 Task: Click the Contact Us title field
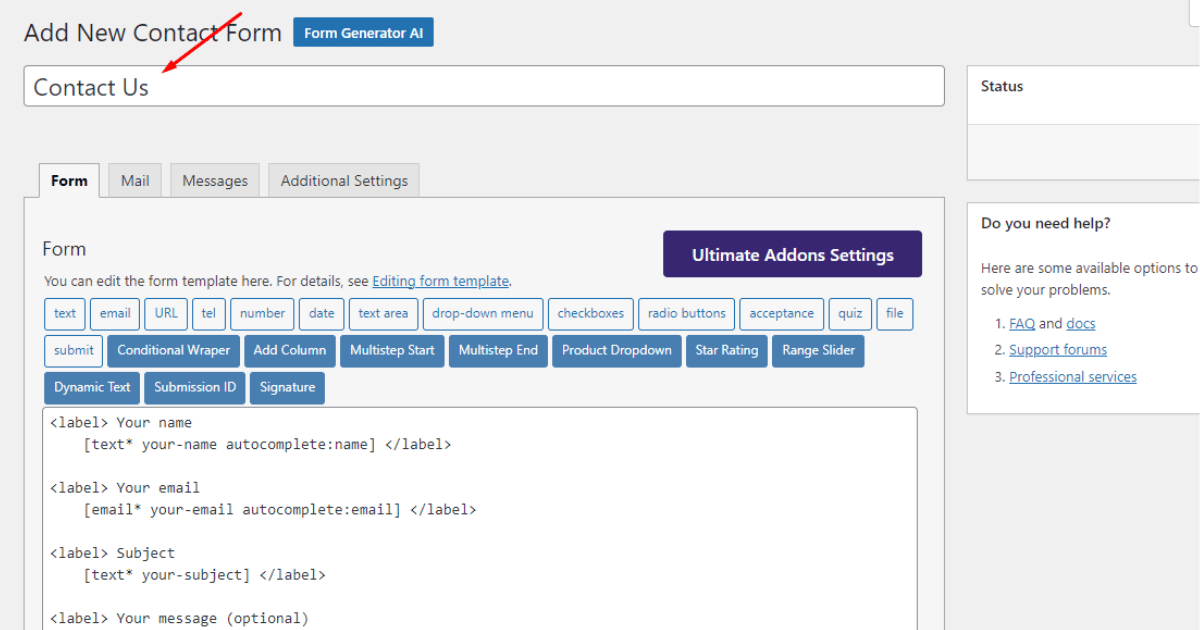484,86
